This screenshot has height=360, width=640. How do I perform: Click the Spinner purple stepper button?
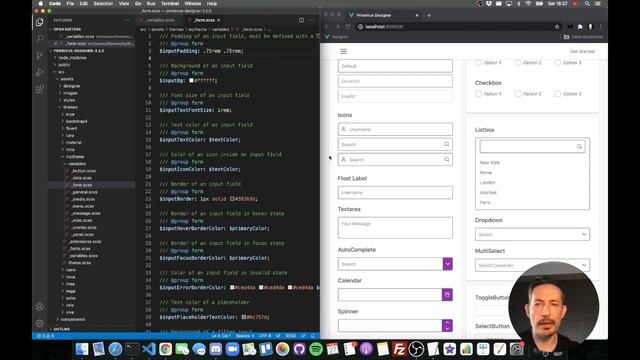click(x=447, y=325)
